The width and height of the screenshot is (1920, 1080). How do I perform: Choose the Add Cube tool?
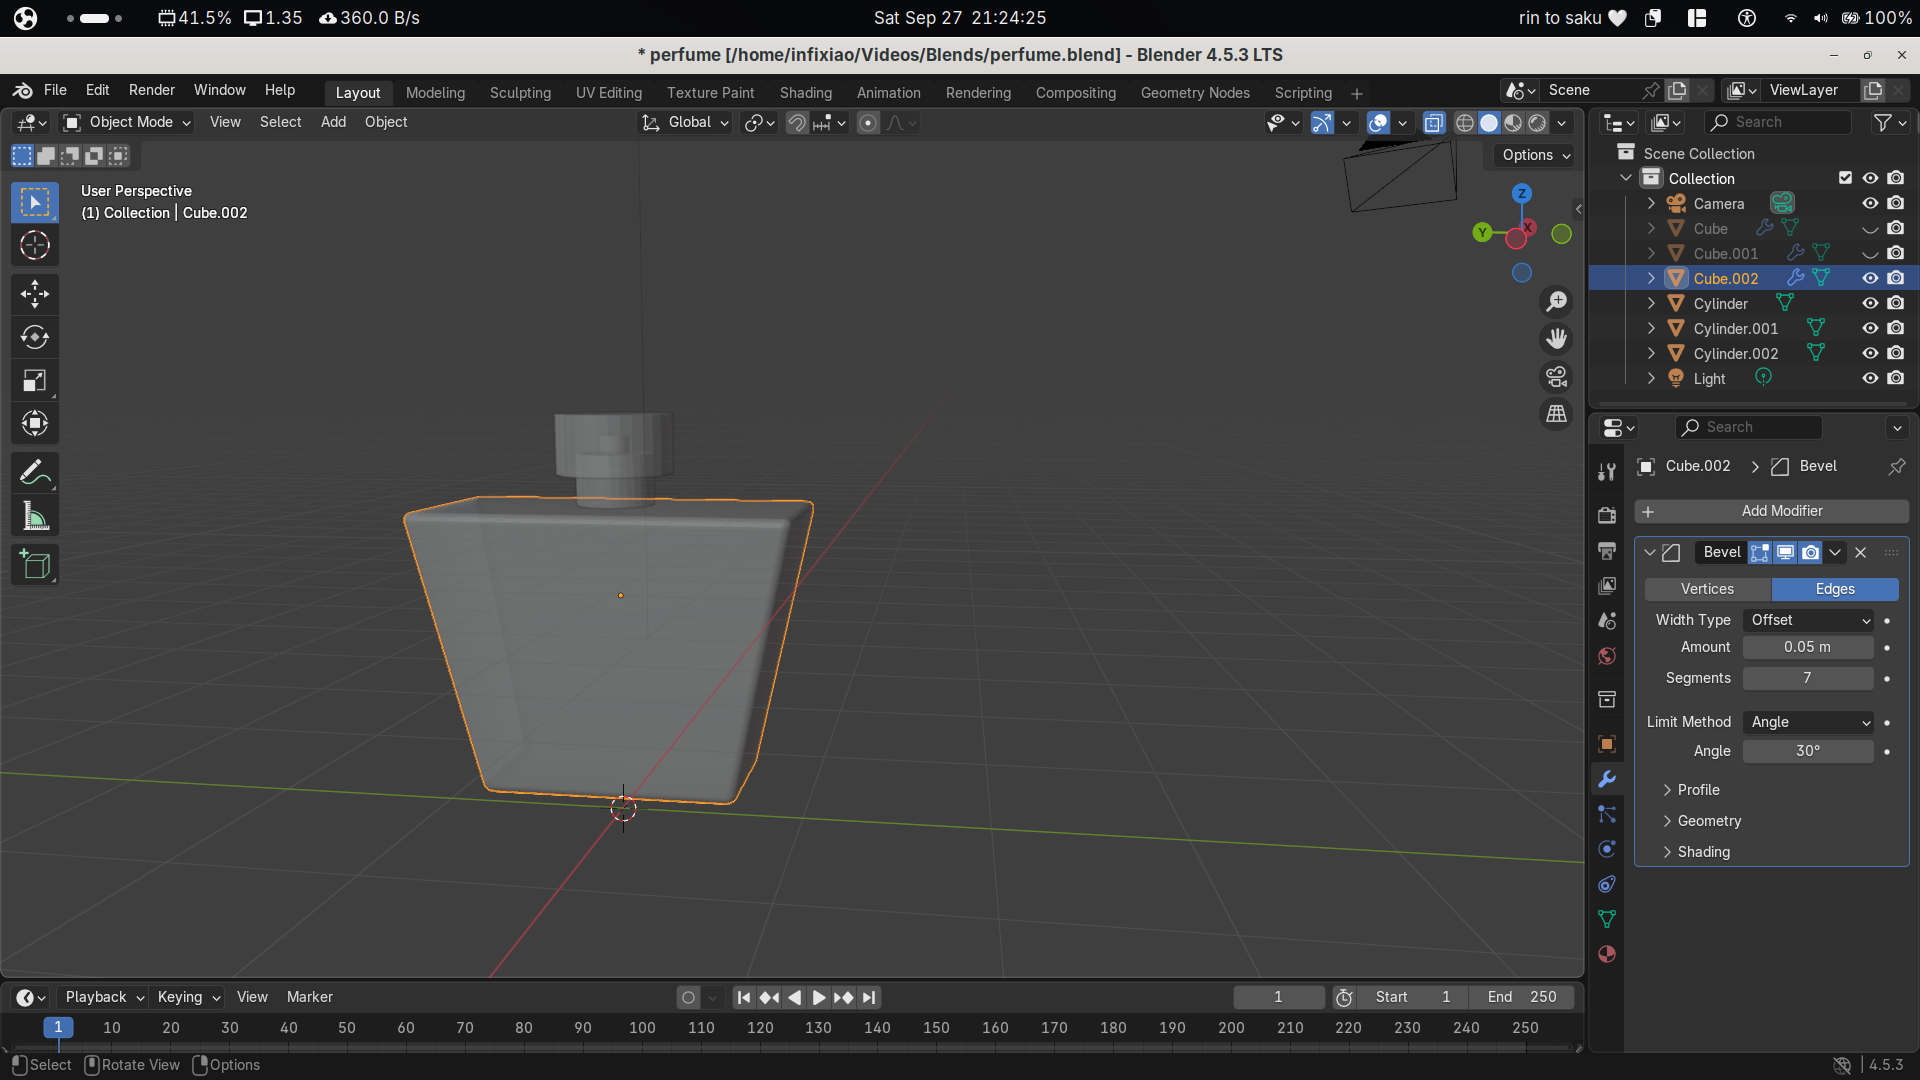click(x=35, y=565)
